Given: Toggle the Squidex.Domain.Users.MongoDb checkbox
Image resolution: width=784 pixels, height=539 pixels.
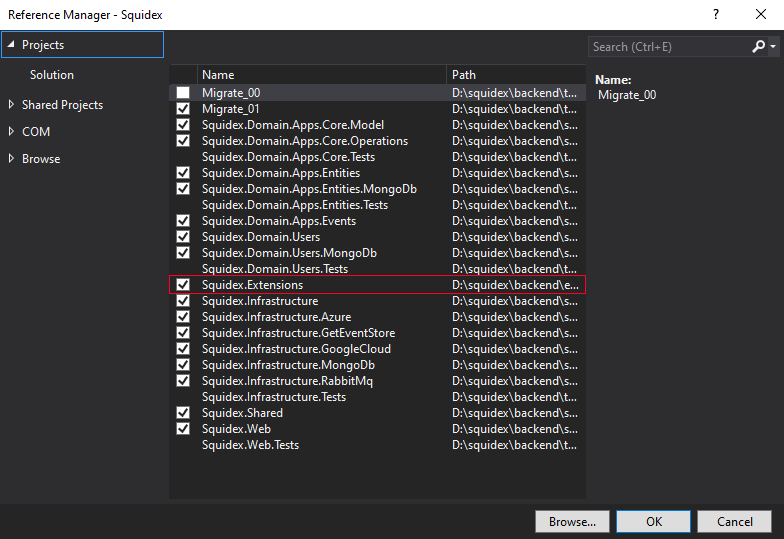Looking at the screenshot, I should (x=183, y=252).
